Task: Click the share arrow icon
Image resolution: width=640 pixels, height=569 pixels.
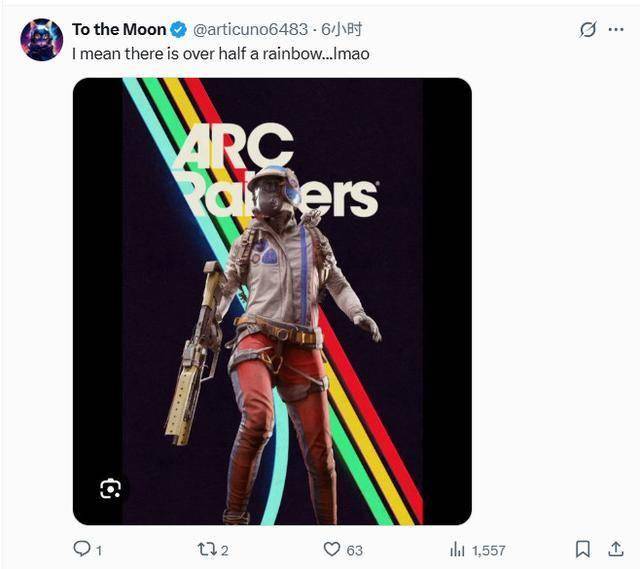Action: (x=616, y=549)
